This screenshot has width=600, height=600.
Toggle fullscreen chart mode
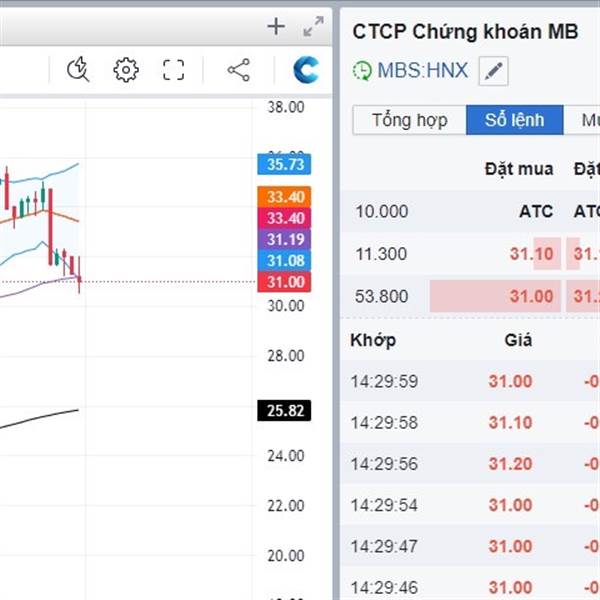tap(173, 70)
